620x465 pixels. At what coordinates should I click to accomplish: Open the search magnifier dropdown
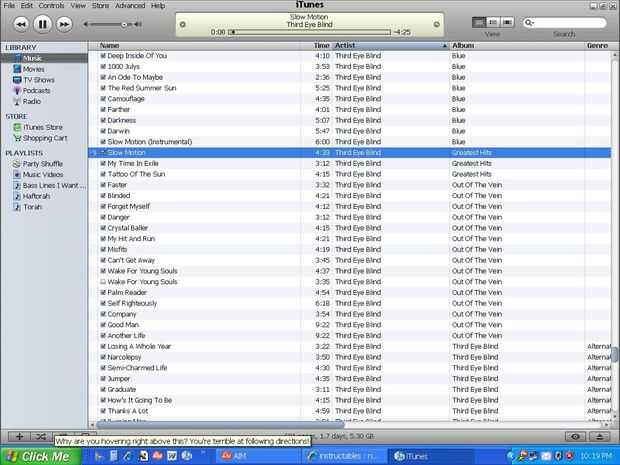pyautogui.click(x=529, y=23)
